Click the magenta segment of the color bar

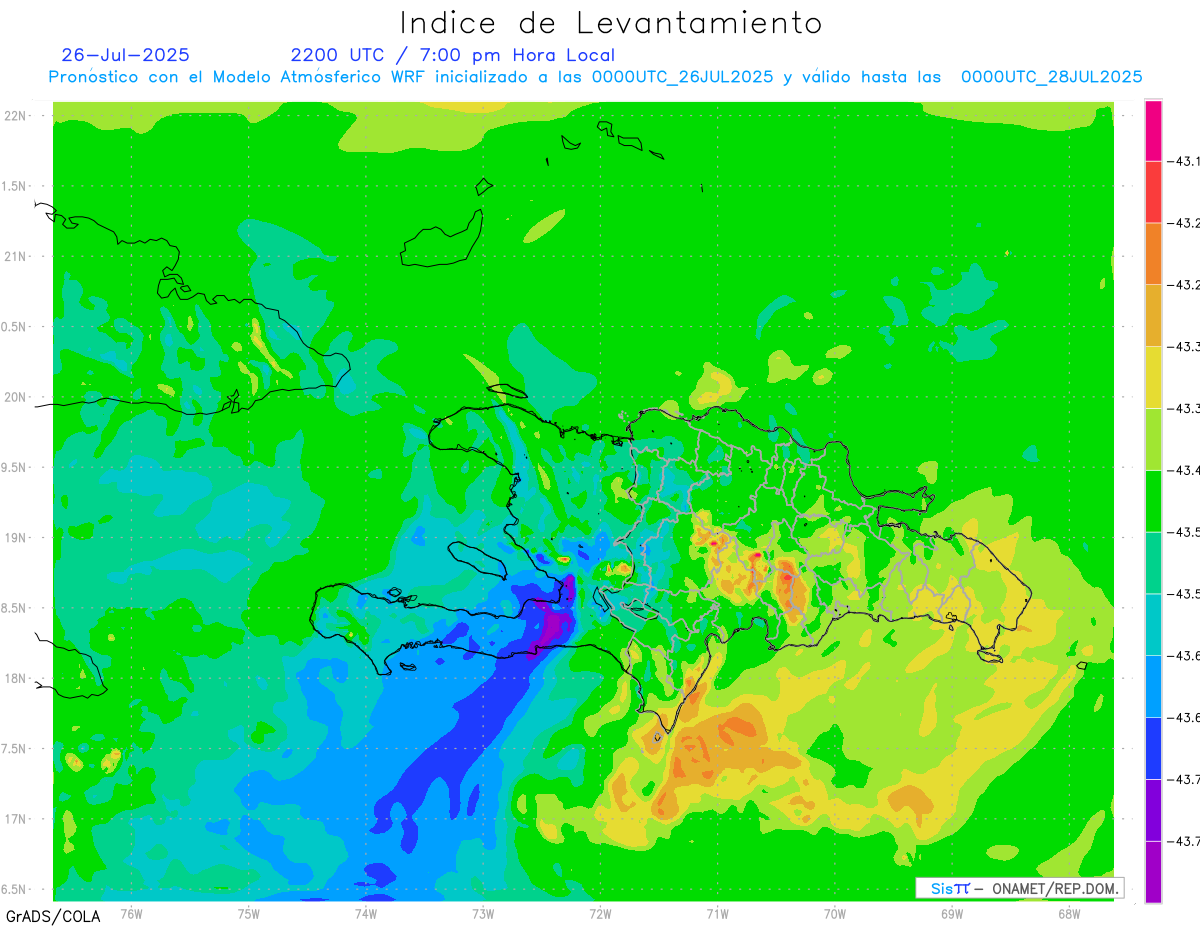pyautogui.click(x=1153, y=131)
